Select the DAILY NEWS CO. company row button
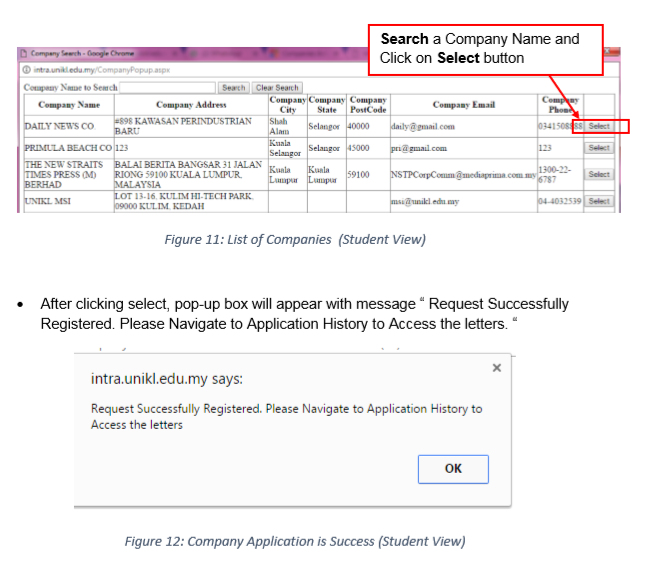The image size is (653, 569). [x=599, y=126]
